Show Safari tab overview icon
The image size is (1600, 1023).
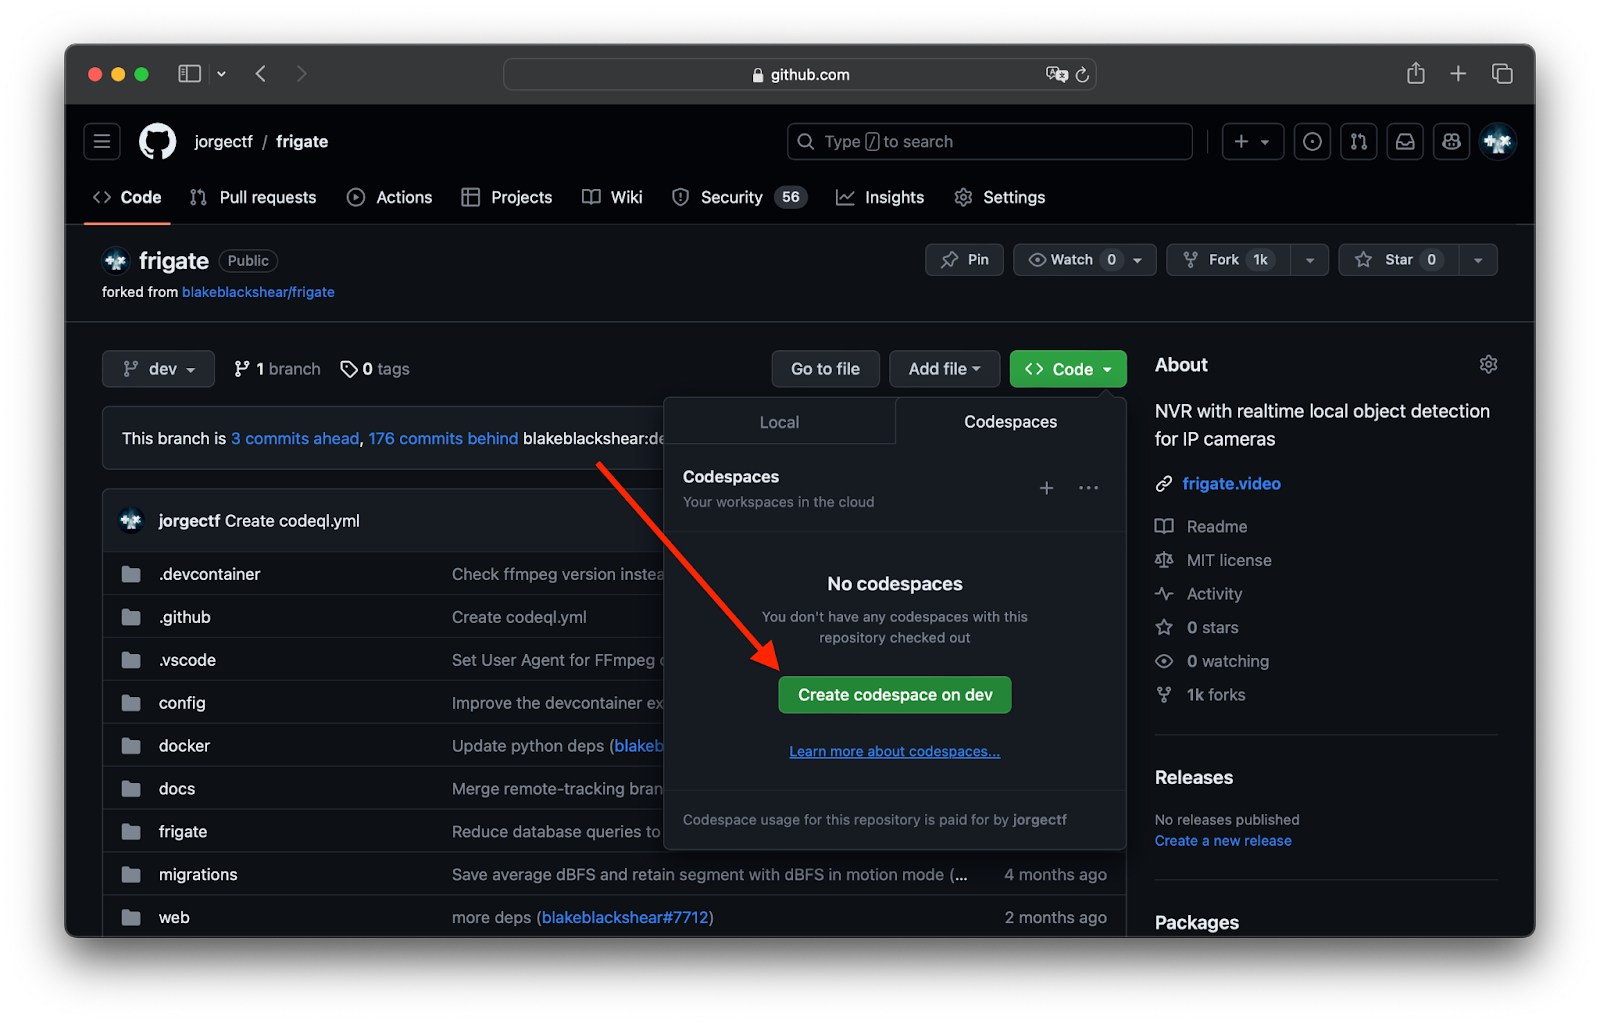click(1502, 74)
